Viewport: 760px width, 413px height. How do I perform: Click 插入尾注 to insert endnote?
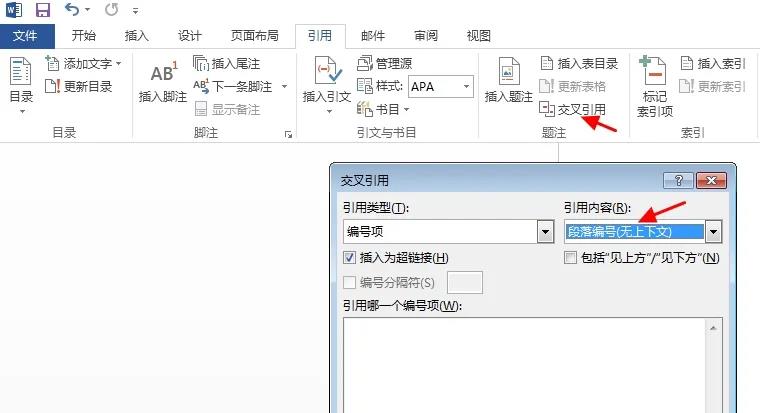pos(227,64)
